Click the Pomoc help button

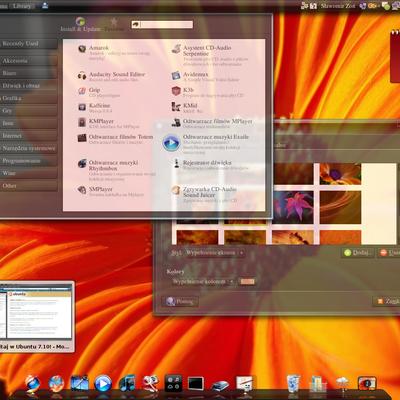pyautogui.click(x=180, y=302)
